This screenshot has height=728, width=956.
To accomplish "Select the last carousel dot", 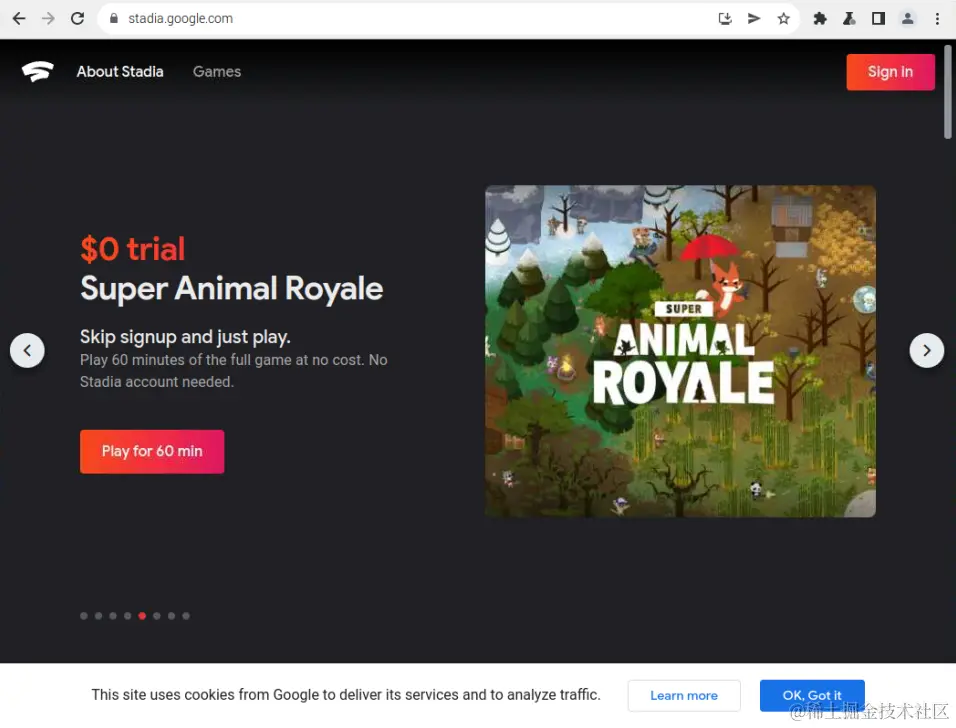I will pos(186,616).
